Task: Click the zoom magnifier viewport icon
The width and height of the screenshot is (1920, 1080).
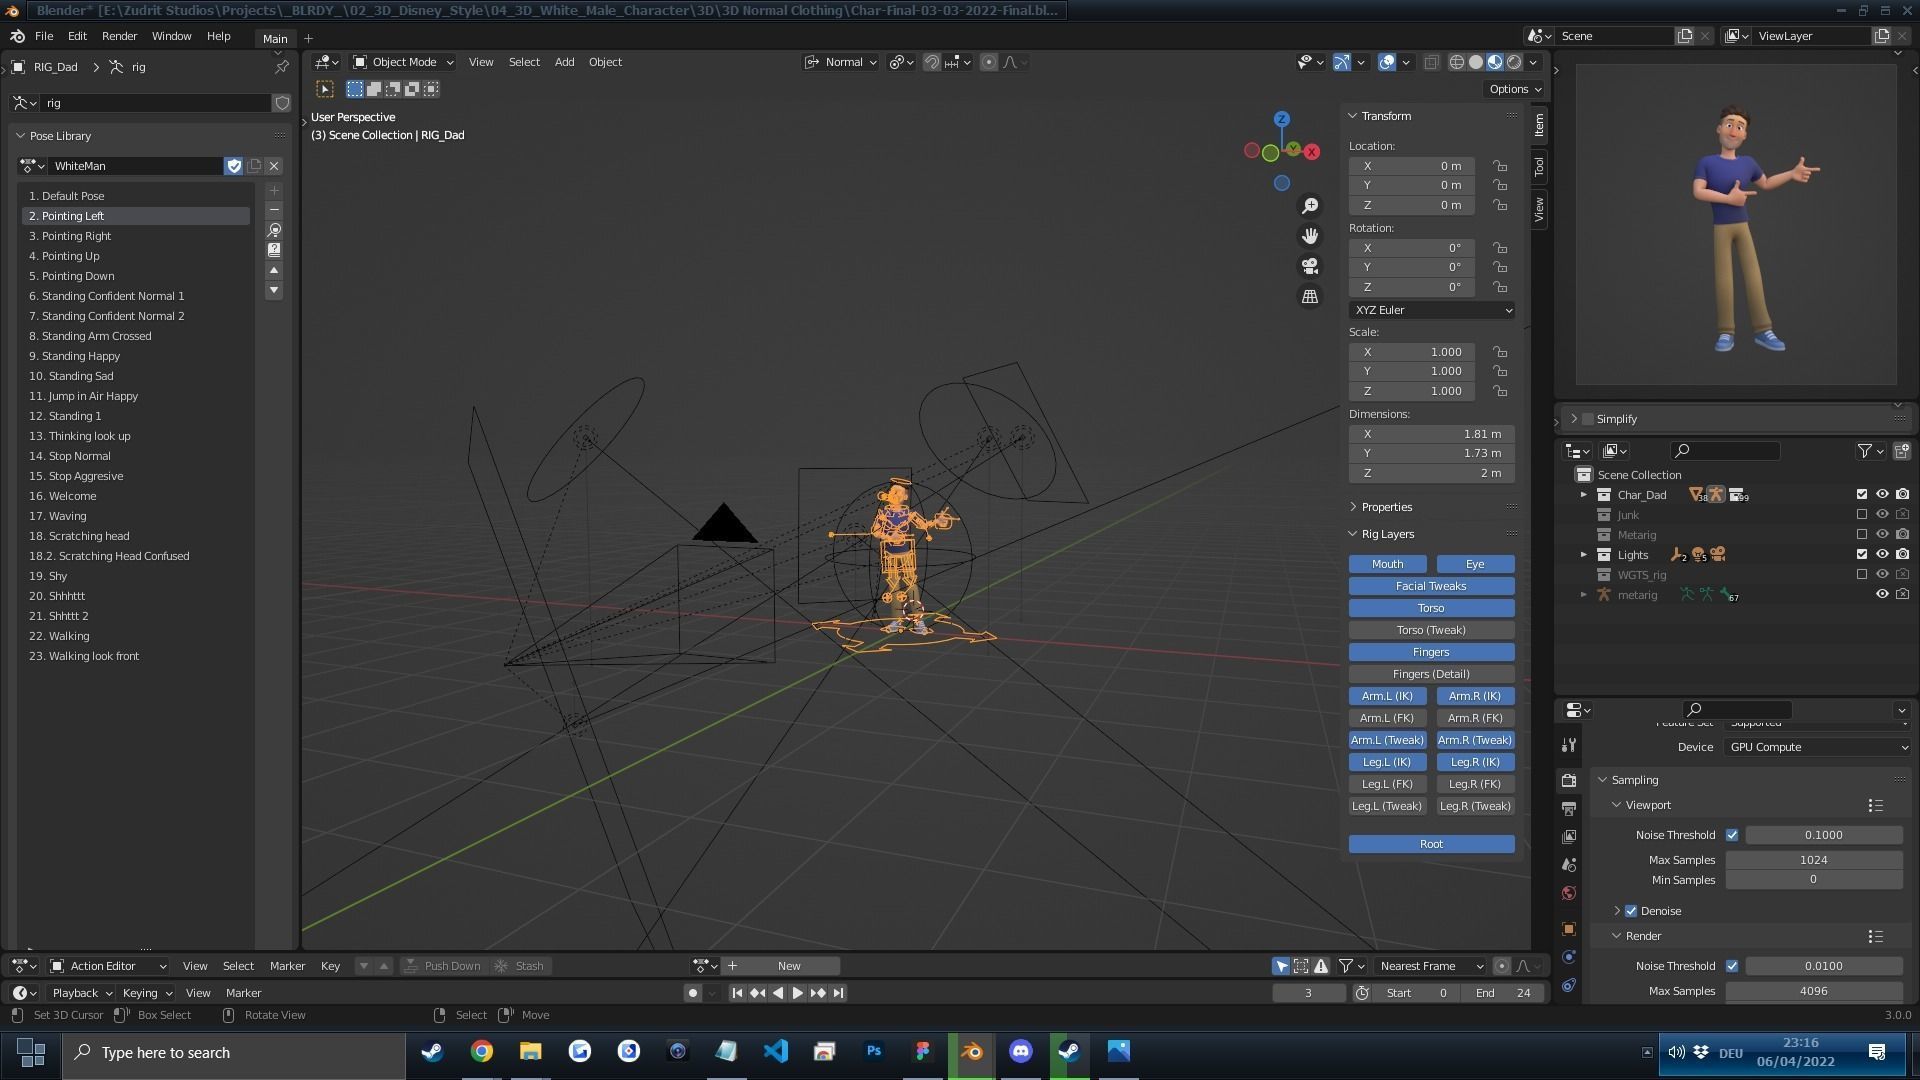Action: [1310, 206]
